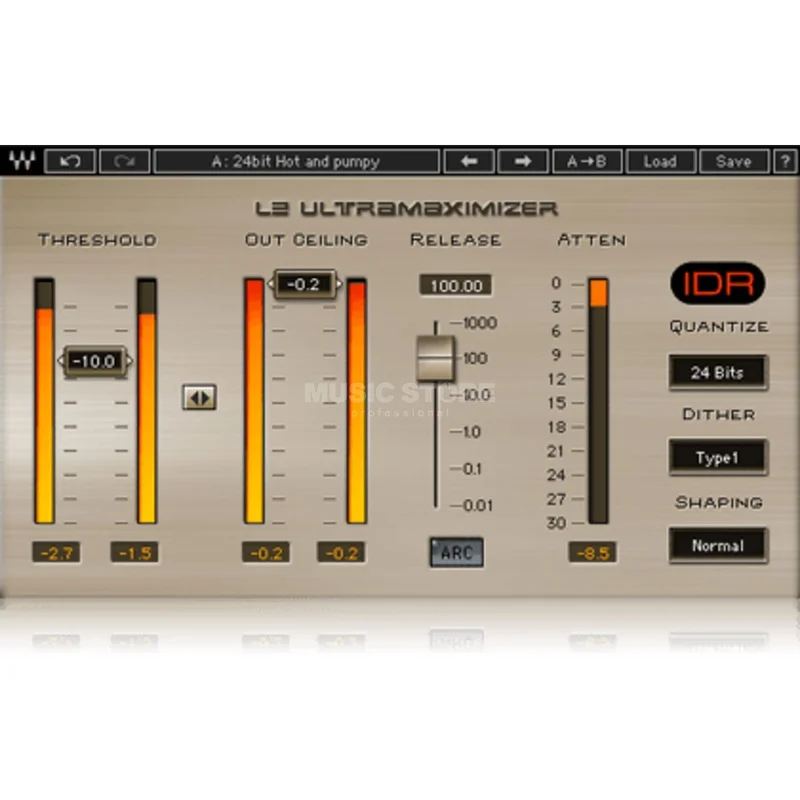Reset the threshold right peak readout -1.5

coord(135,553)
